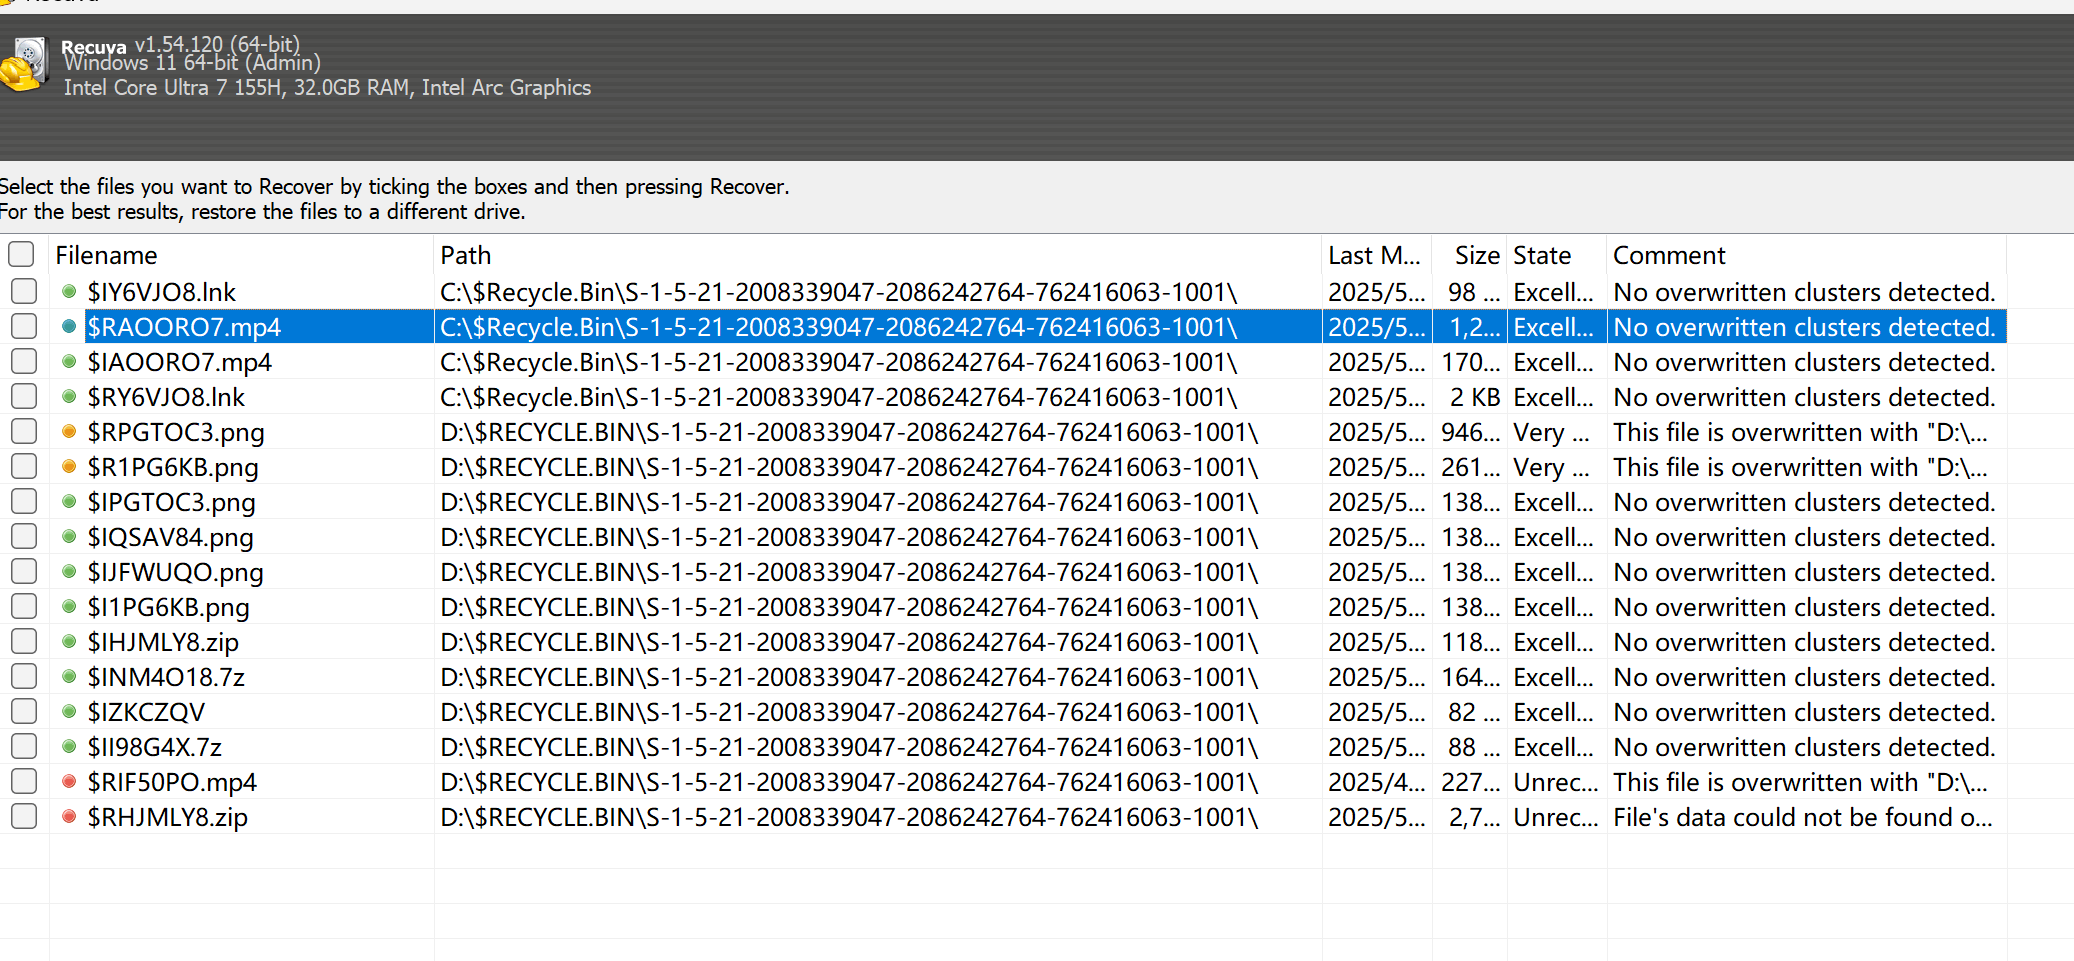The height and width of the screenshot is (961, 2074).
Task: Click red status dot for $RIF50PO.mp4
Action: (69, 782)
